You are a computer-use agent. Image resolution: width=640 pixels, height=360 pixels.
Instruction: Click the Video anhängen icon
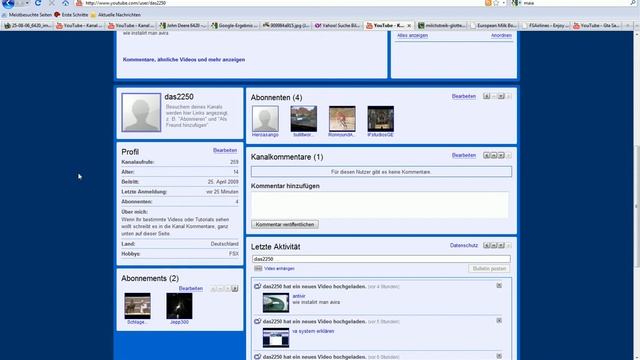[258, 269]
